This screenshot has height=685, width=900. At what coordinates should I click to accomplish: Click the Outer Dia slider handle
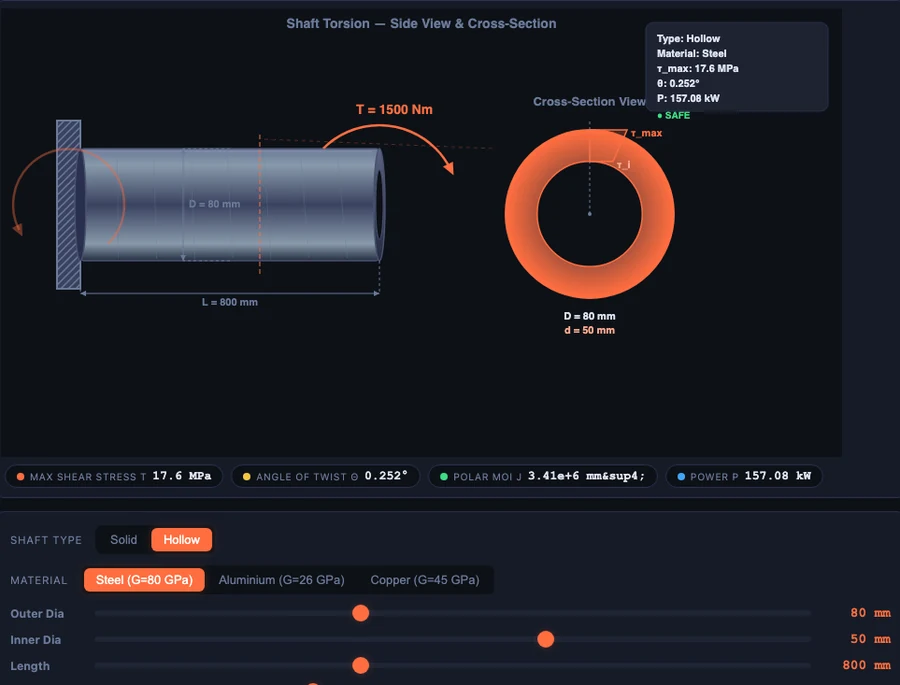tap(360, 613)
